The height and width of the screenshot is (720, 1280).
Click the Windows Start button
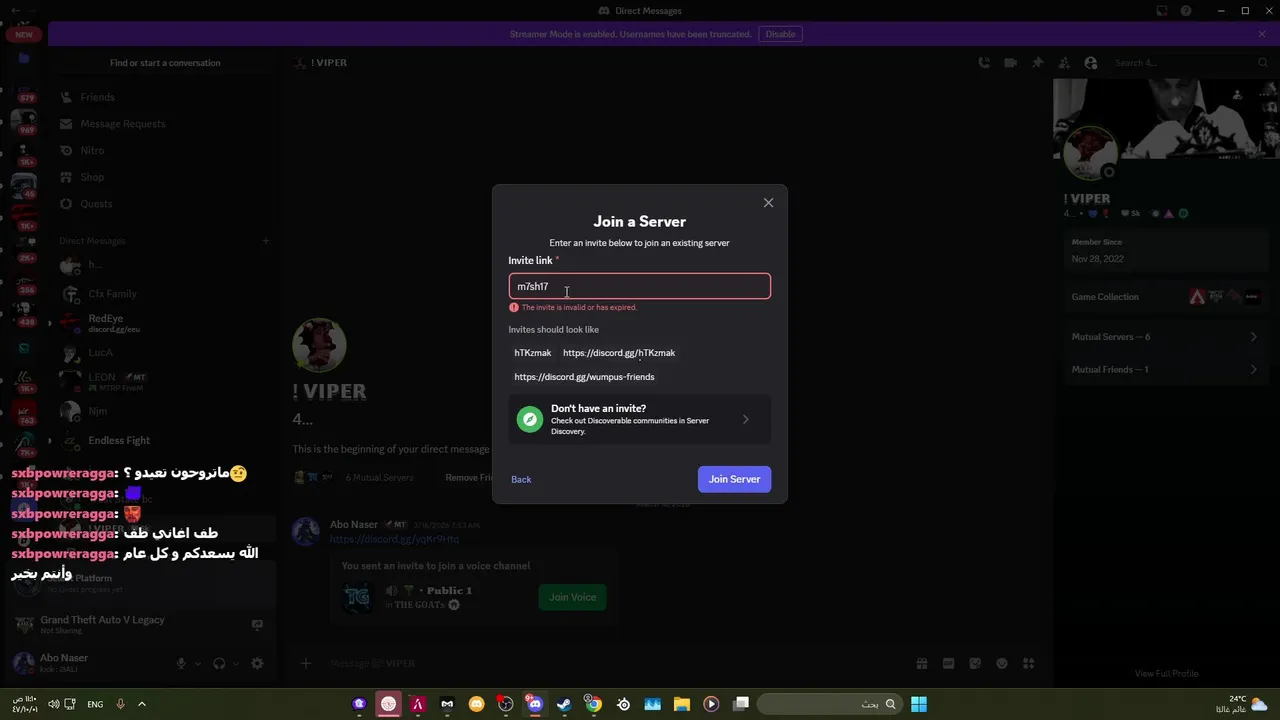tap(919, 704)
